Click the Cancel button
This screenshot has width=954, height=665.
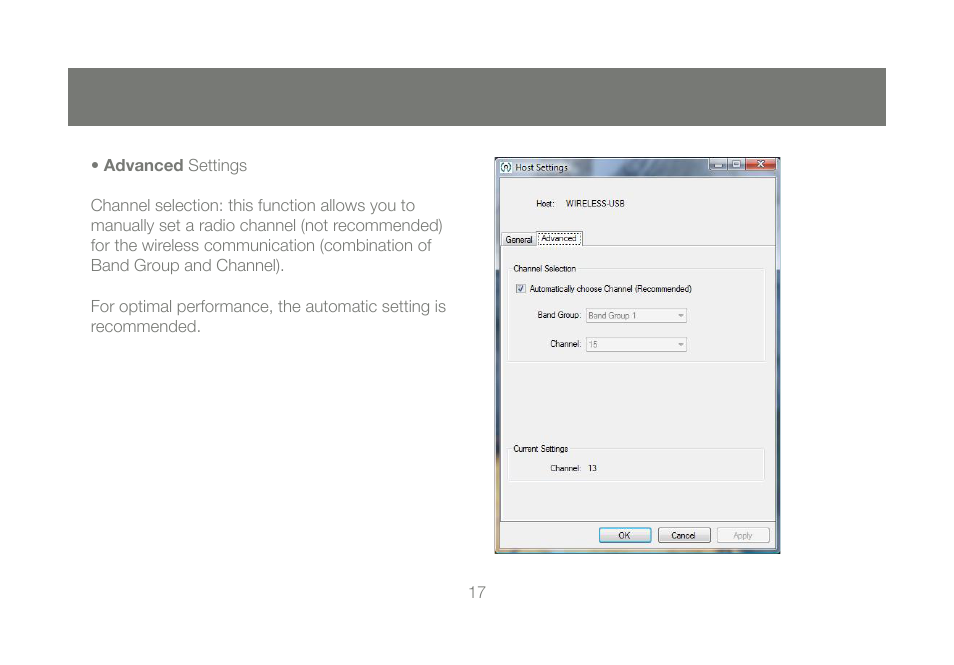click(684, 535)
